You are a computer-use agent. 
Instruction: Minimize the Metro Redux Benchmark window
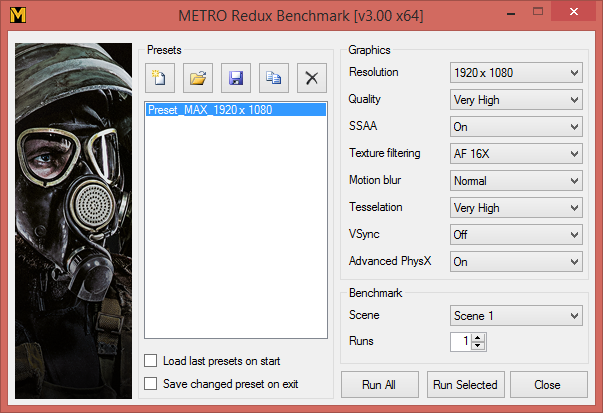pyautogui.click(x=511, y=14)
